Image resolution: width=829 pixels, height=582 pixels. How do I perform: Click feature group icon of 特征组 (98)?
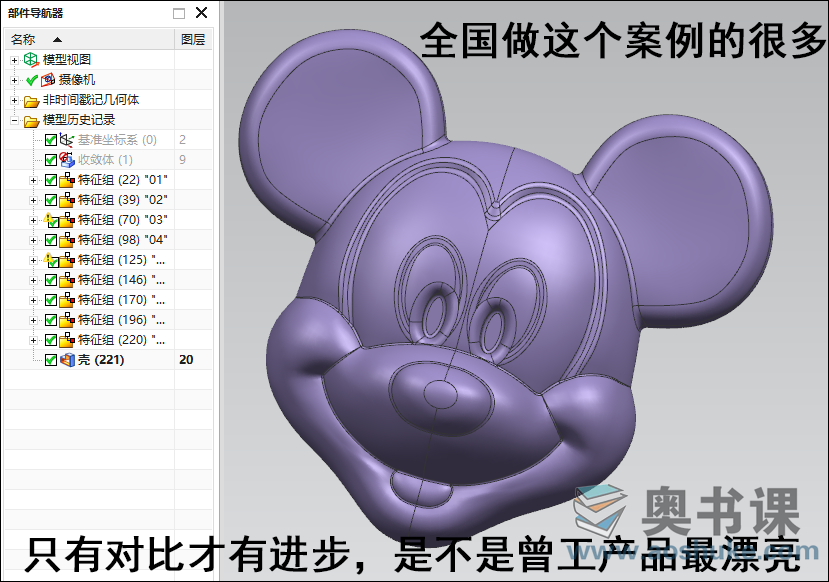point(67,240)
